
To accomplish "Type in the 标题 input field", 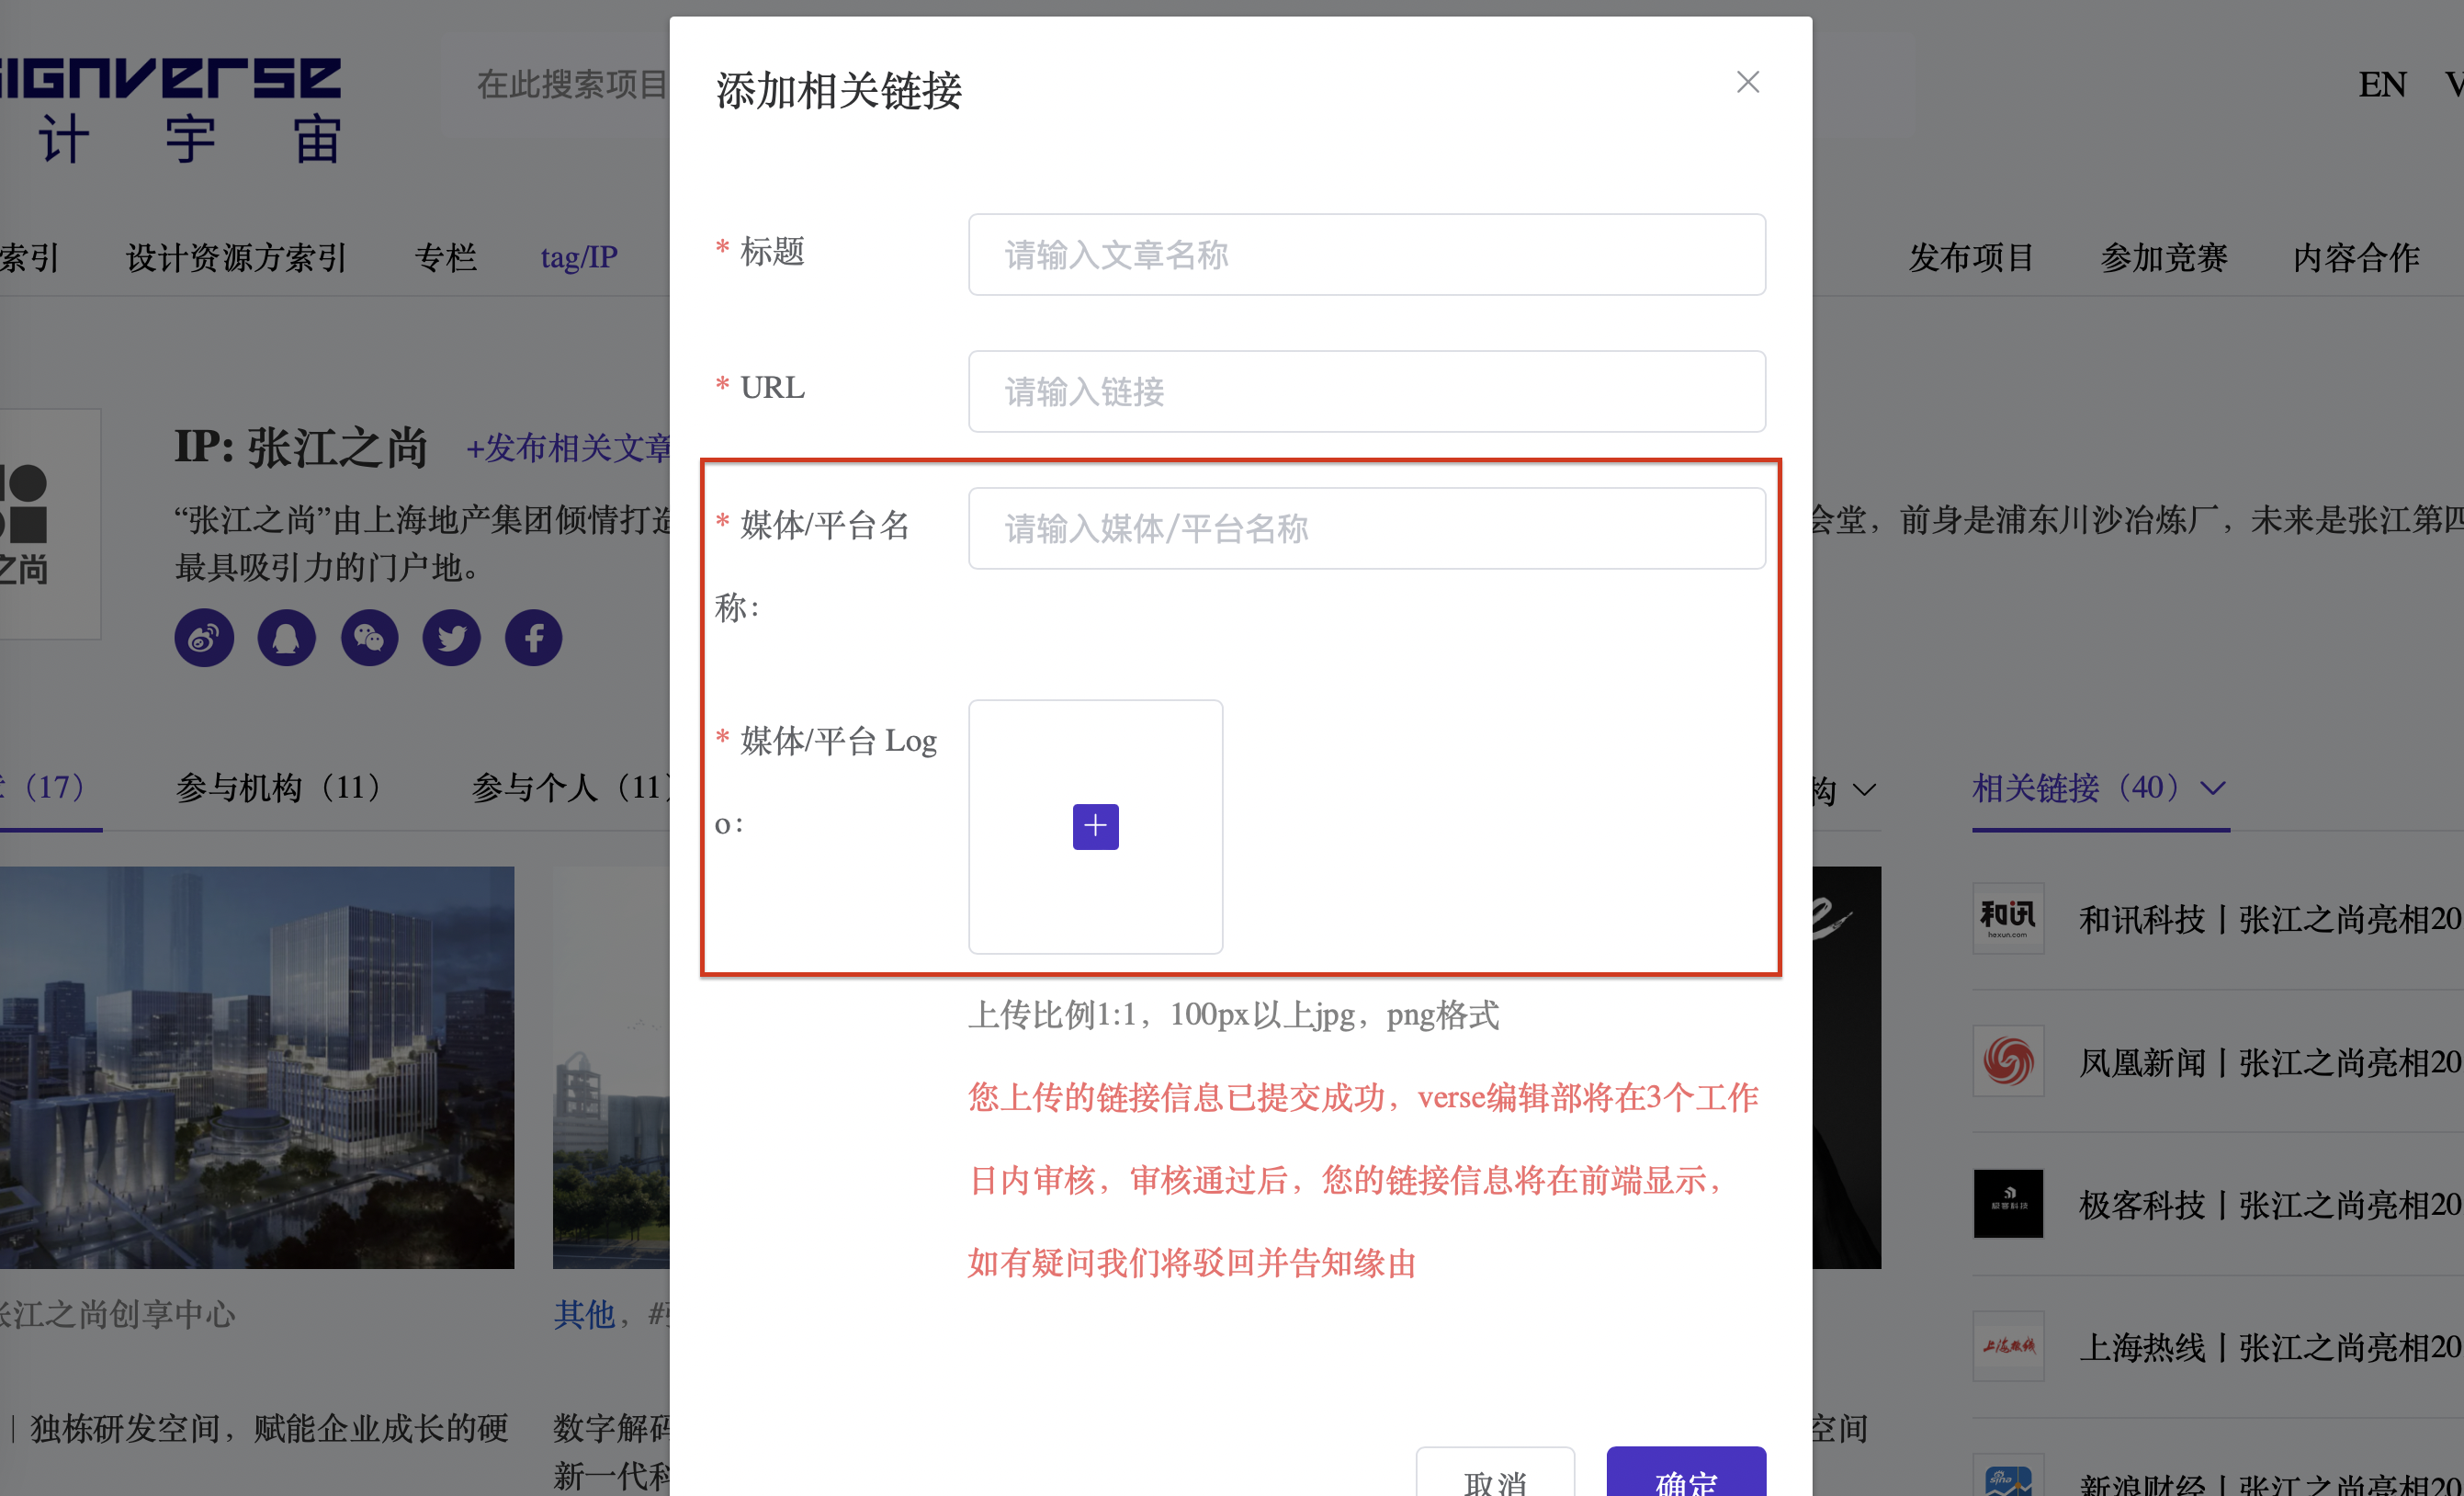I will click(1366, 254).
